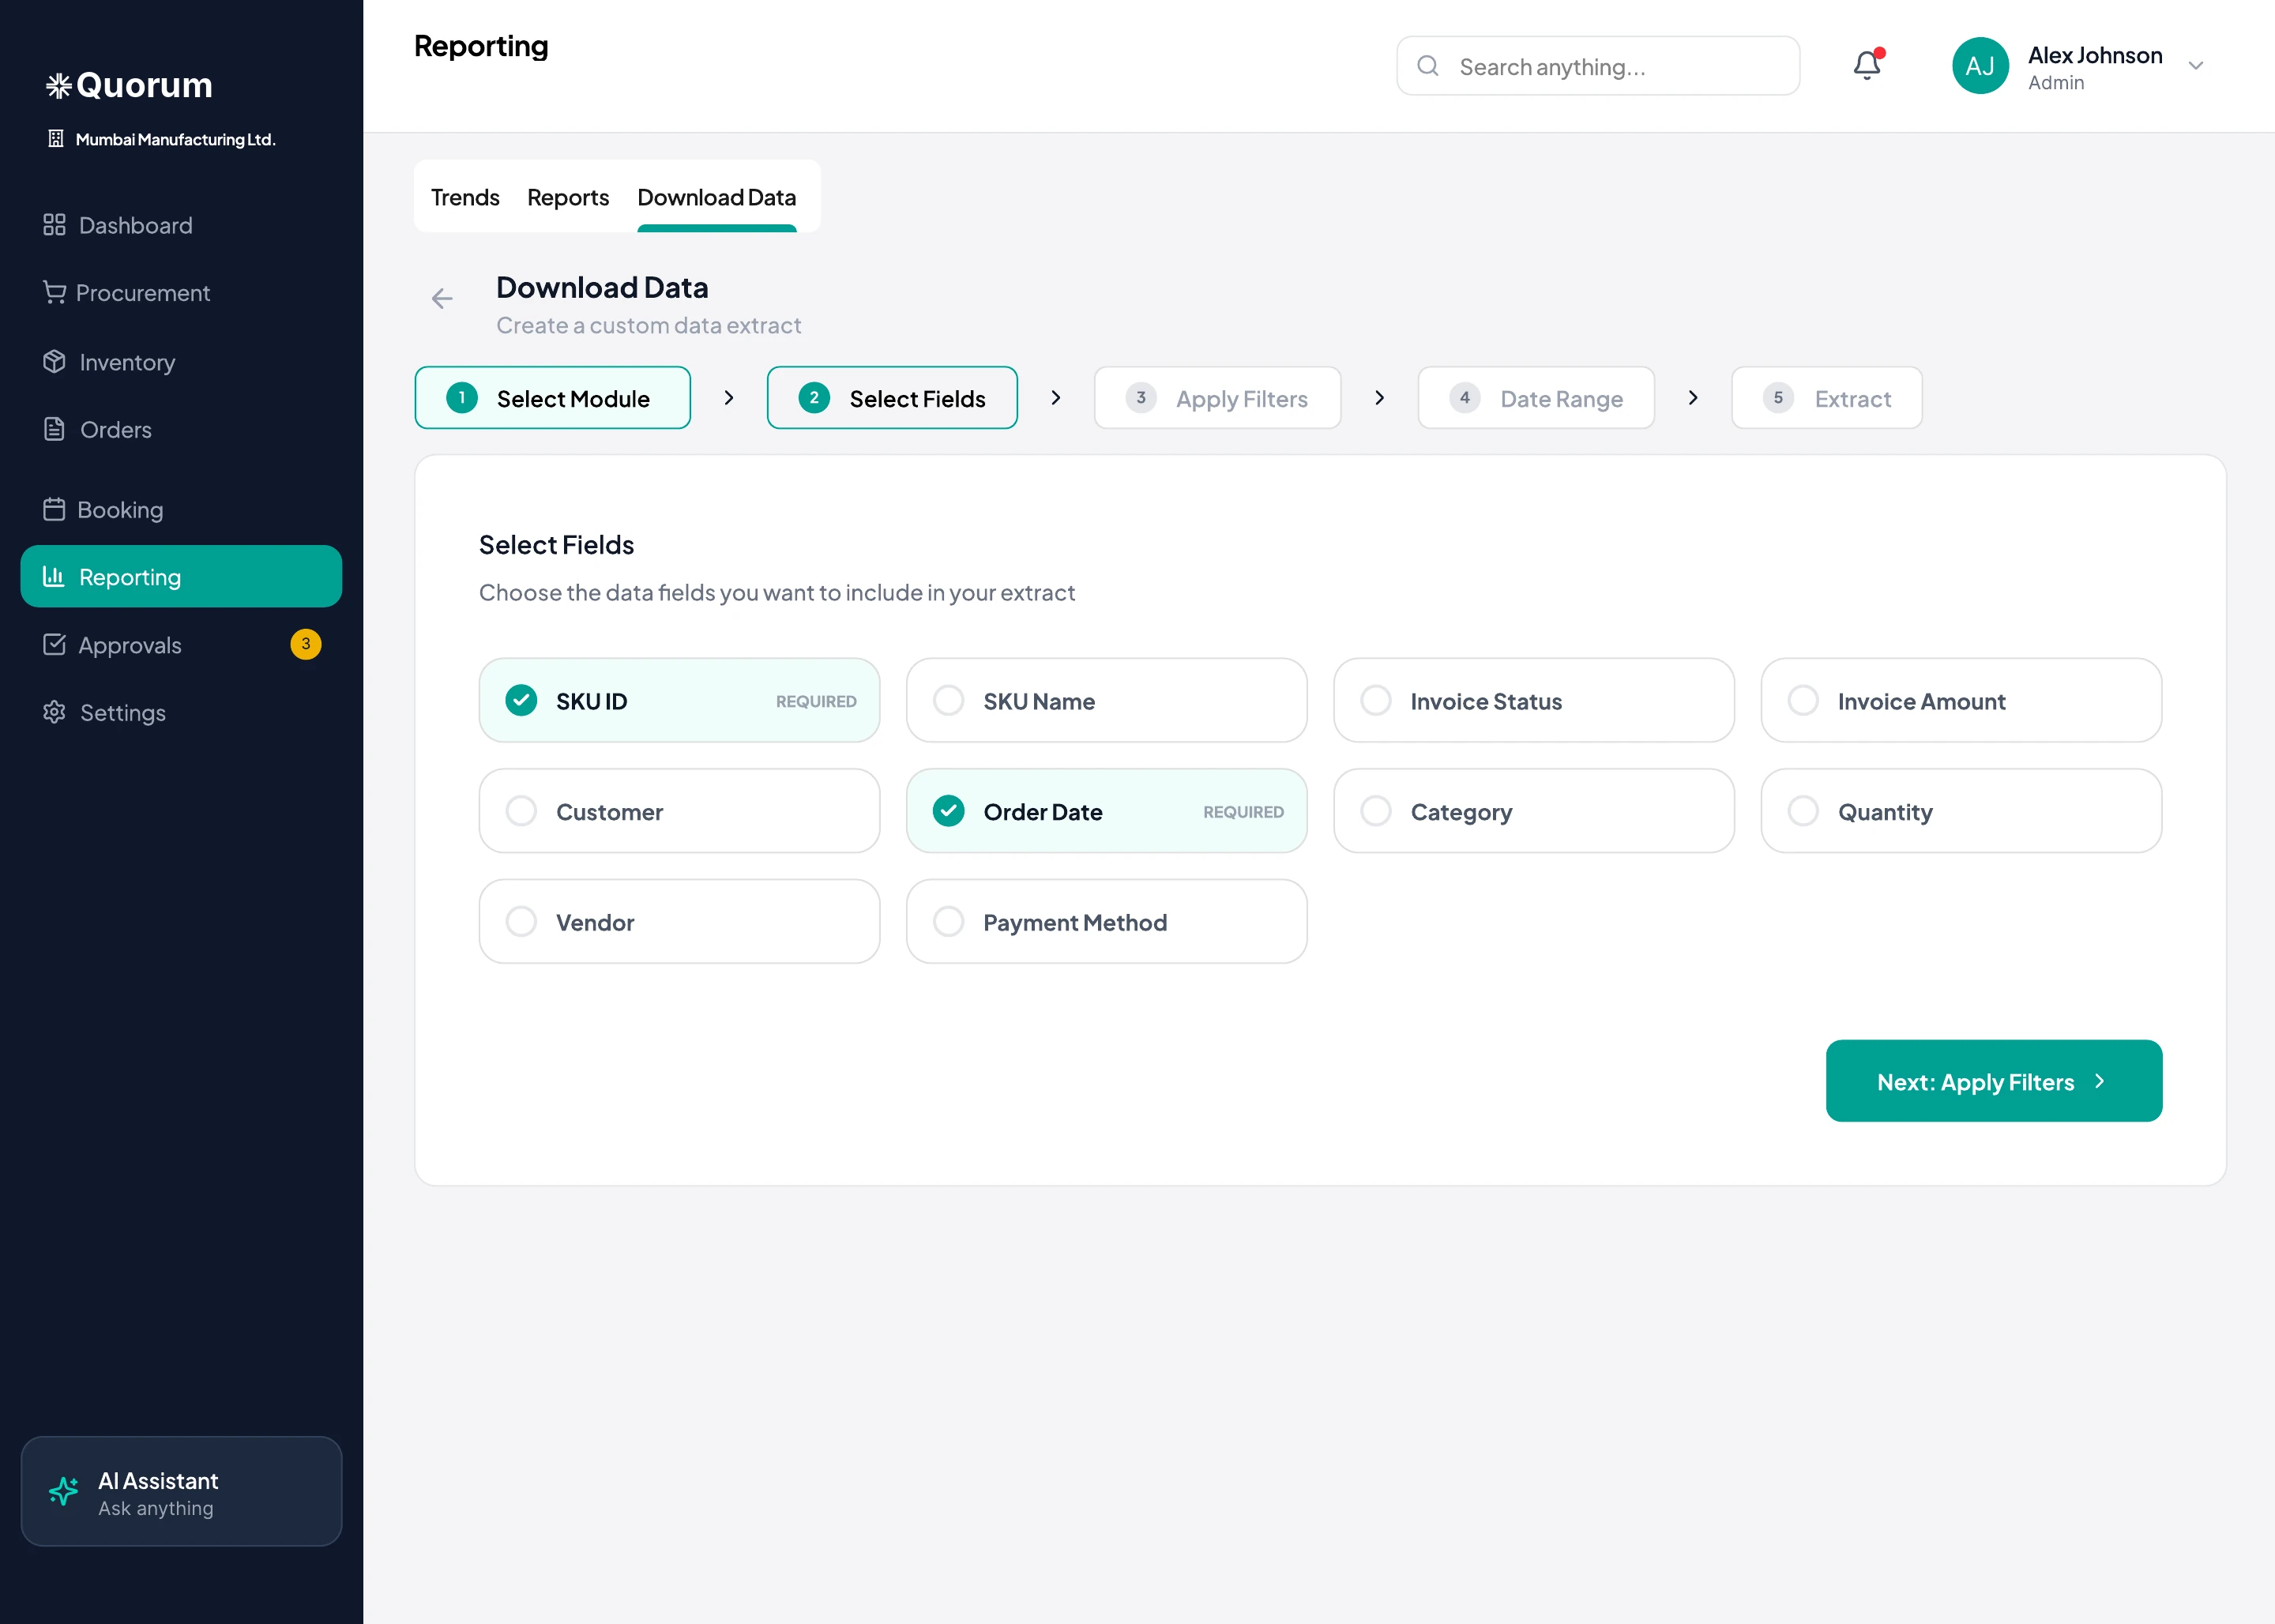Switch to the Trends tab

coord(465,197)
